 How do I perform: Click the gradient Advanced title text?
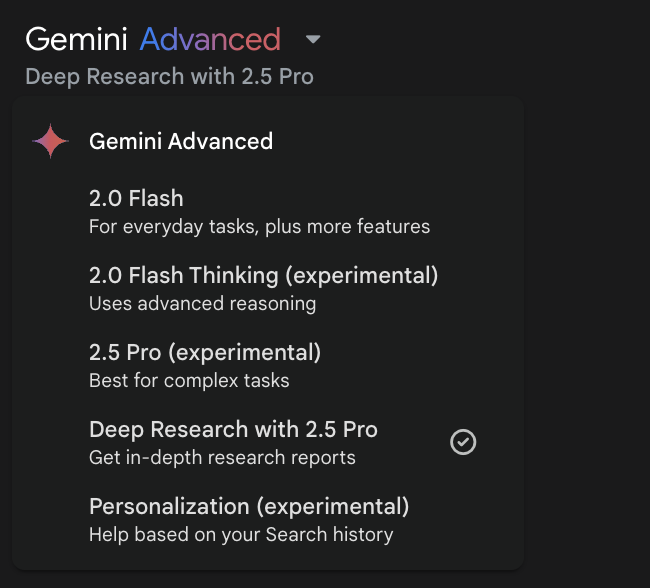[210, 39]
